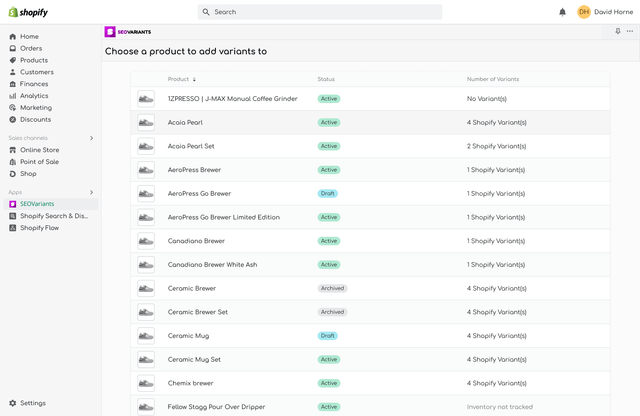
Task: Click the Canadiano Brewer thumbnail
Action: click(146, 241)
